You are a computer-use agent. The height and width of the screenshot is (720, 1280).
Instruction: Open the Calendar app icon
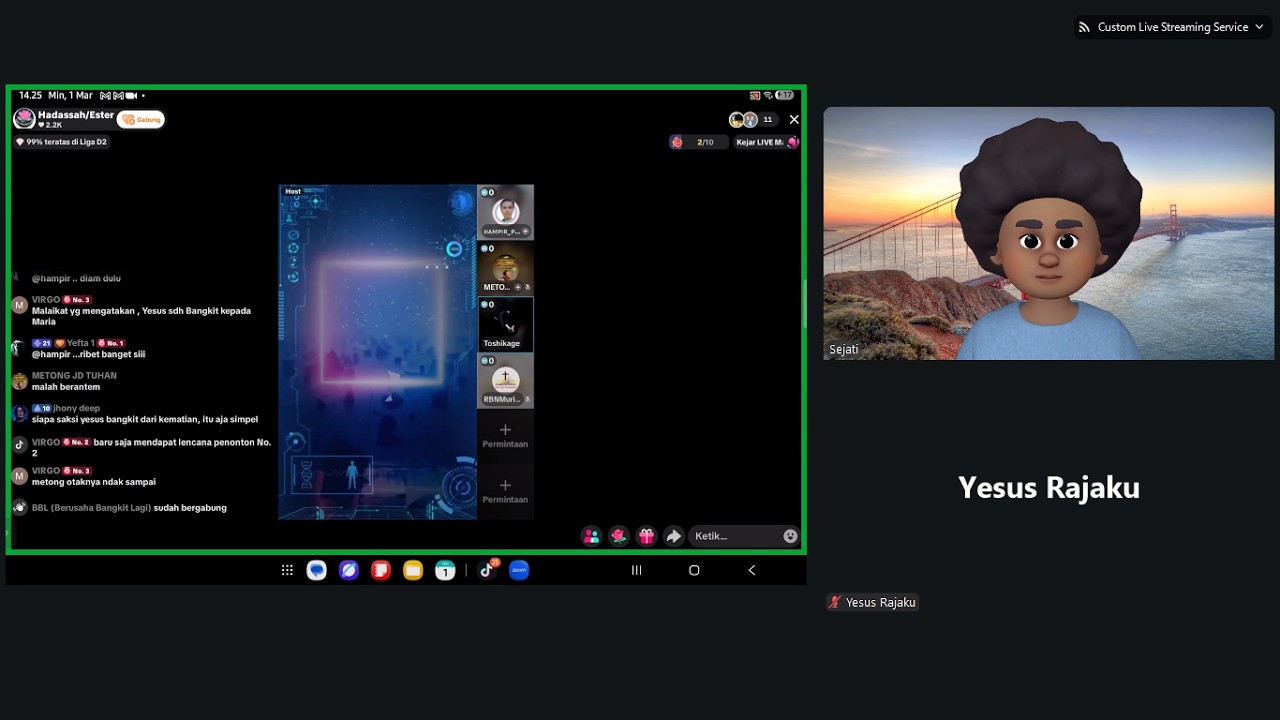click(445, 570)
